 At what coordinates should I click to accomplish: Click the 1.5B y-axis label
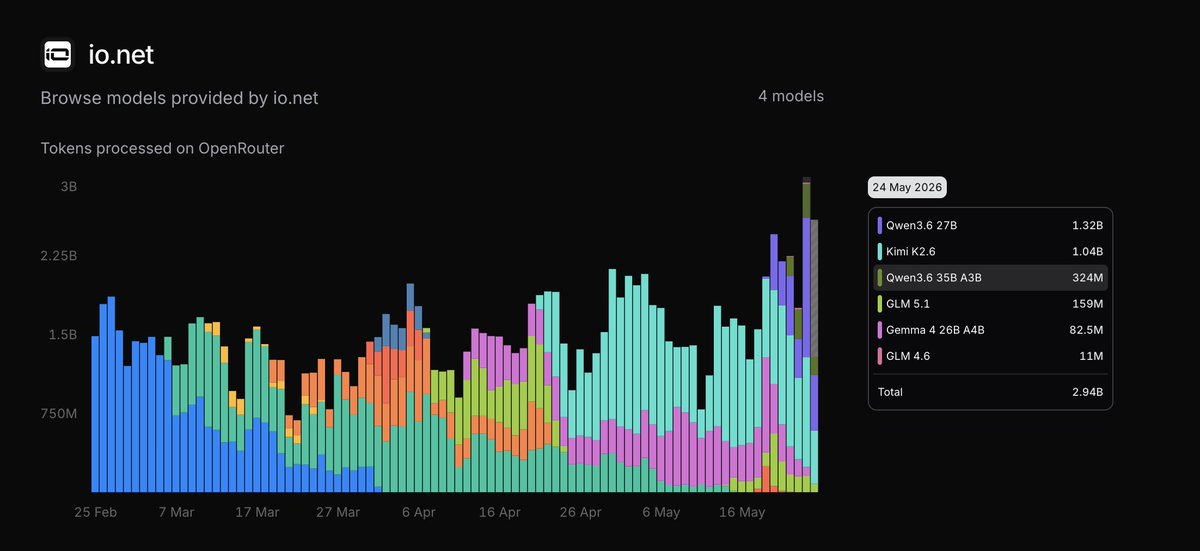pyautogui.click(x=64, y=335)
